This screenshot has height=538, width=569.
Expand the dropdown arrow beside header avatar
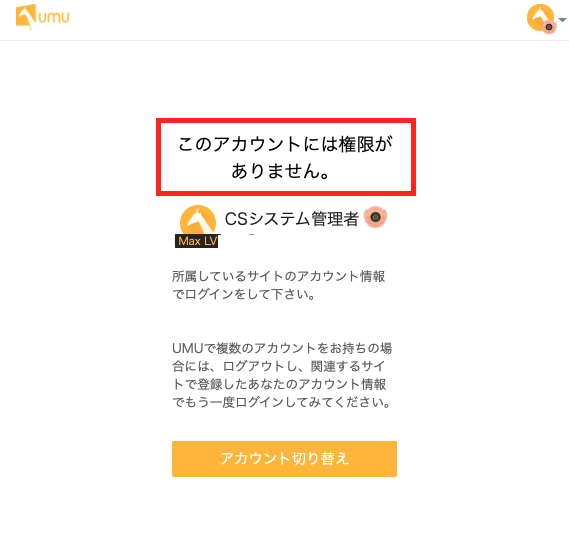[562, 20]
